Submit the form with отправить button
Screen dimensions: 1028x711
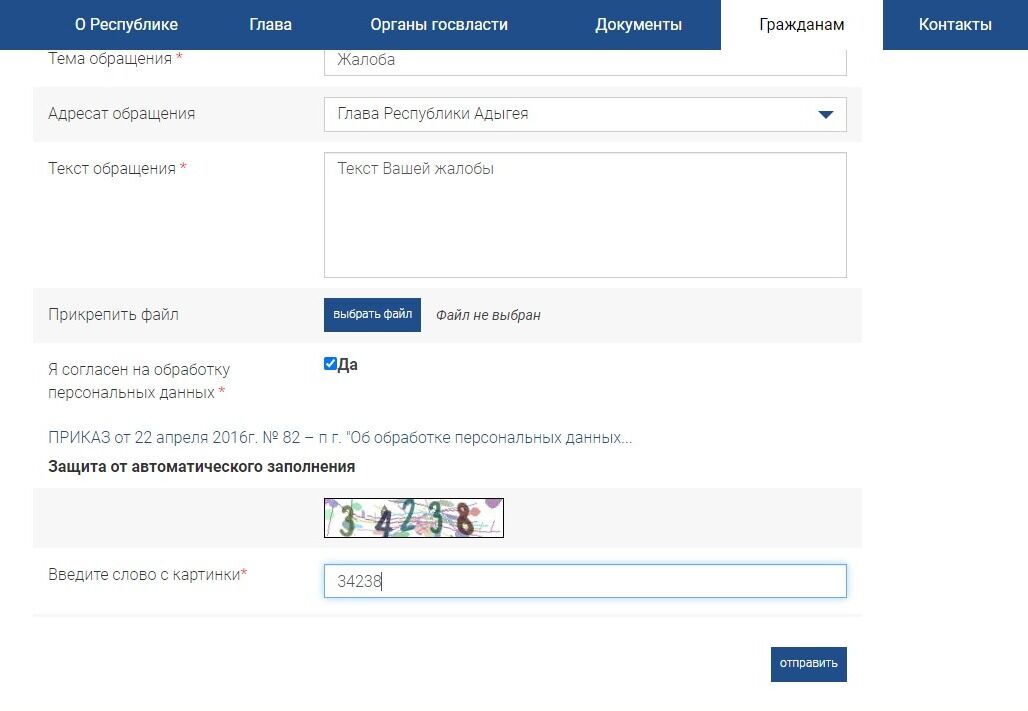click(x=808, y=664)
